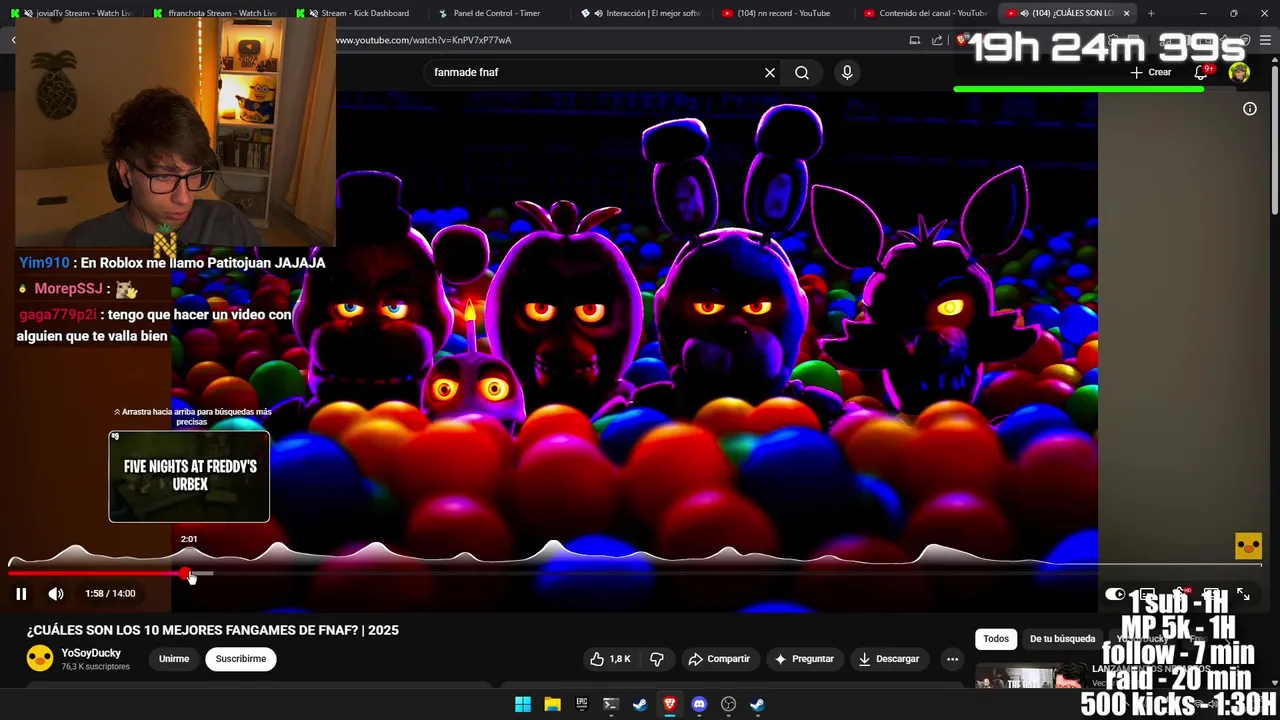Click the share page icon in address bar
1280x720 pixels.
click(x=937, y=40)
